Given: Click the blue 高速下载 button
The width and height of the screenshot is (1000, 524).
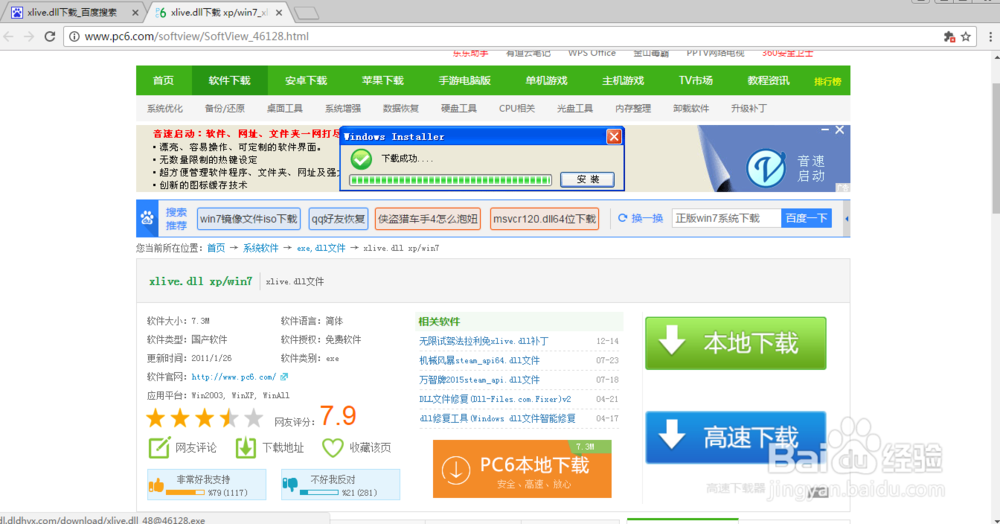Looking at the screenshot, I should click(x=735, y=437).
